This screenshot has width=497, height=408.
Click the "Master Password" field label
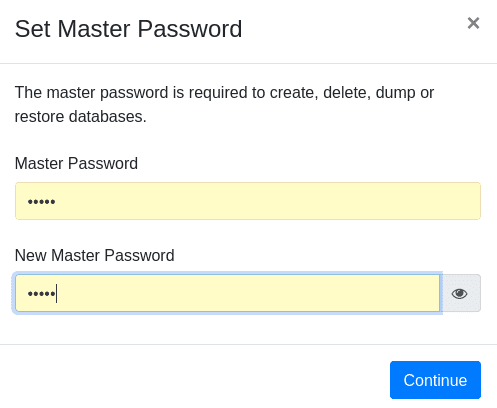click(76, 164)
